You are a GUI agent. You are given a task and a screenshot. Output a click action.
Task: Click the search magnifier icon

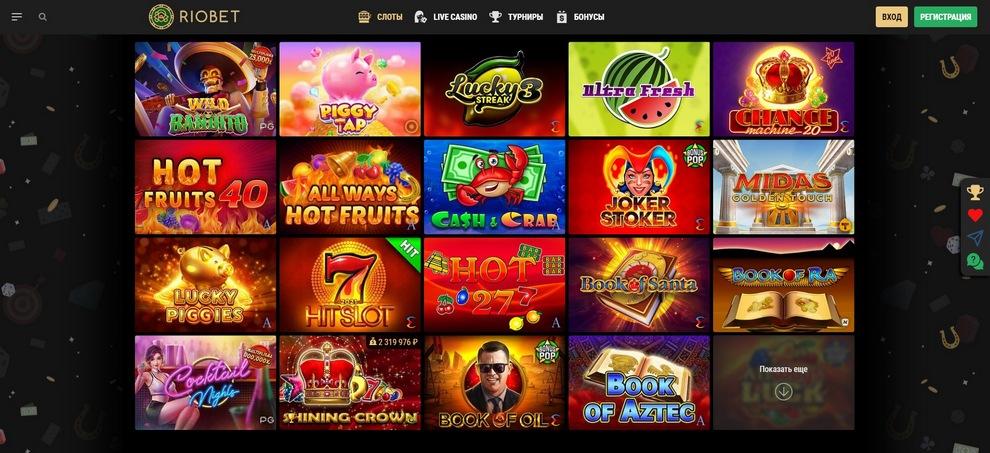tap(43, 17)
